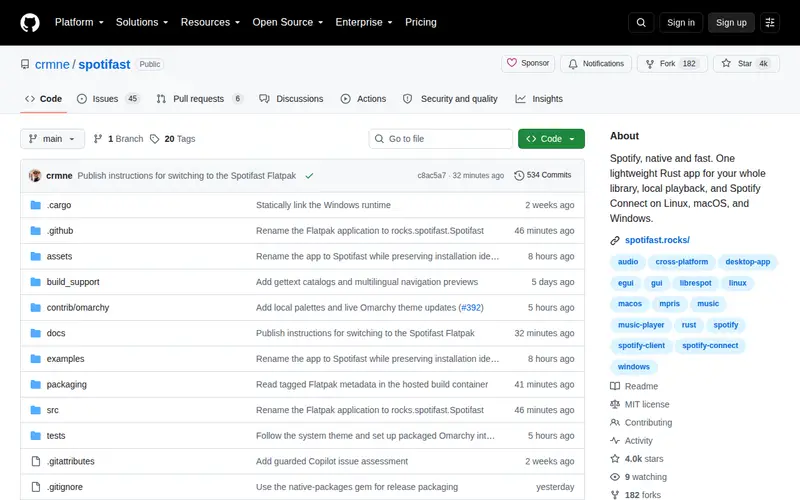Image resolution: width=800 pixels, height=500 pixels.
Task: Select the rust topic tag
Action: pyautogui.click(x=688, y=324)
